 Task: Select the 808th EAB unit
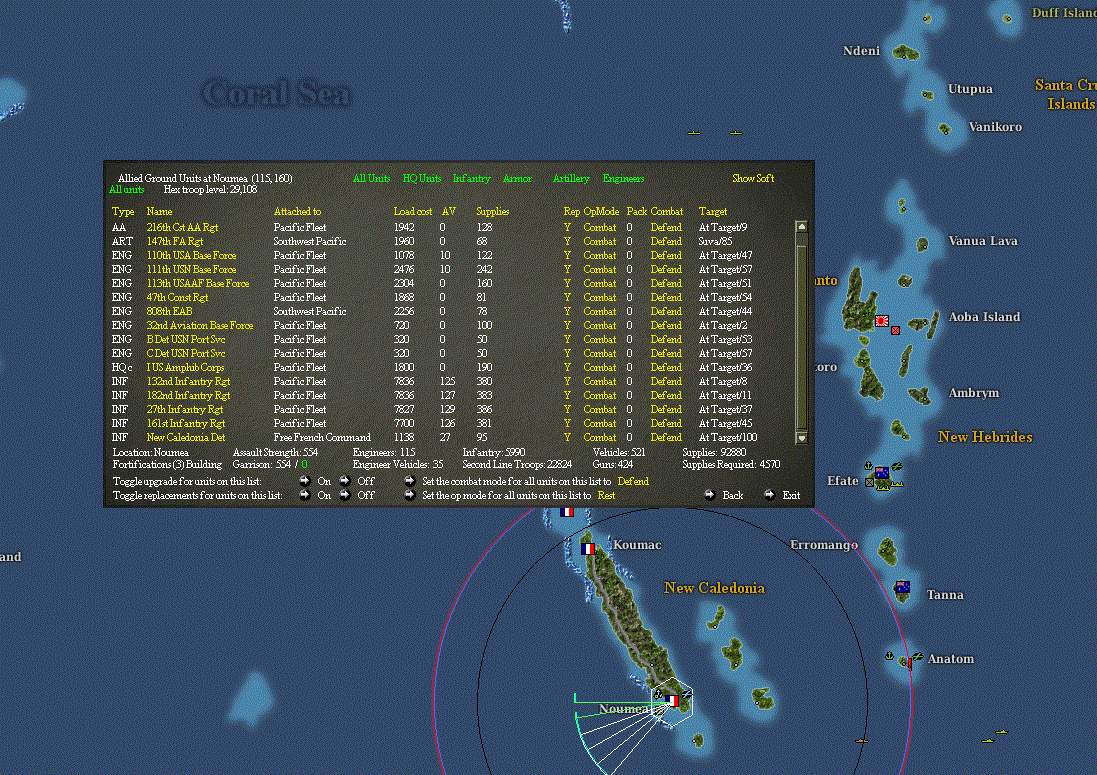[x=169, y=311]
